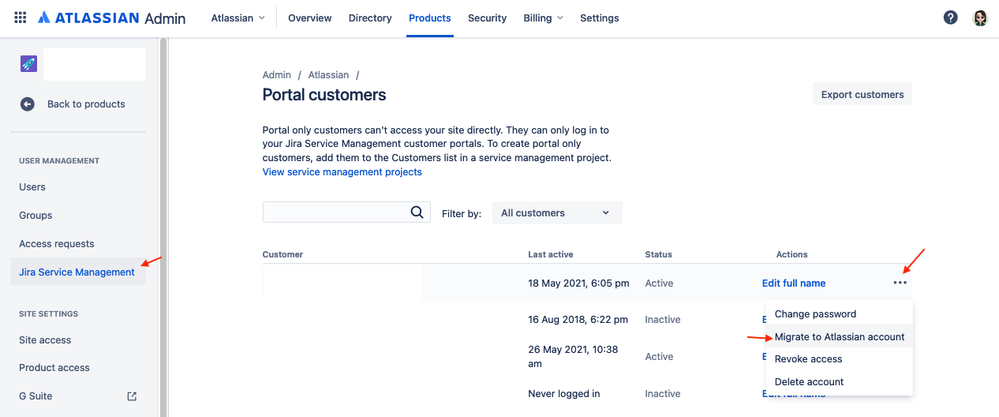This screenshot has height=417, width=999.
Task: Open Users in the sidebar
Action: point(32,187)
